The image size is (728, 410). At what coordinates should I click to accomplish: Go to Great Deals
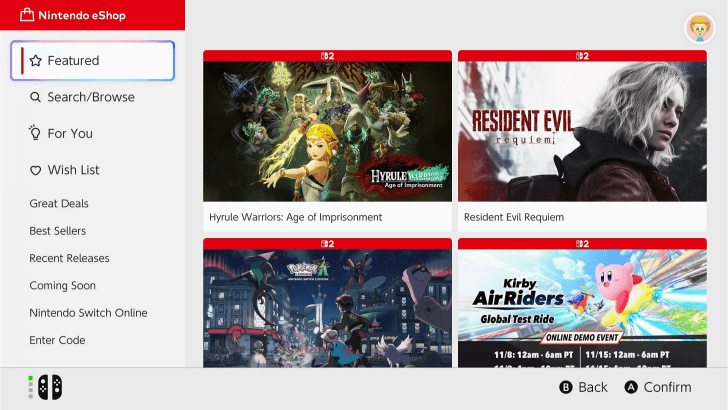59,203
